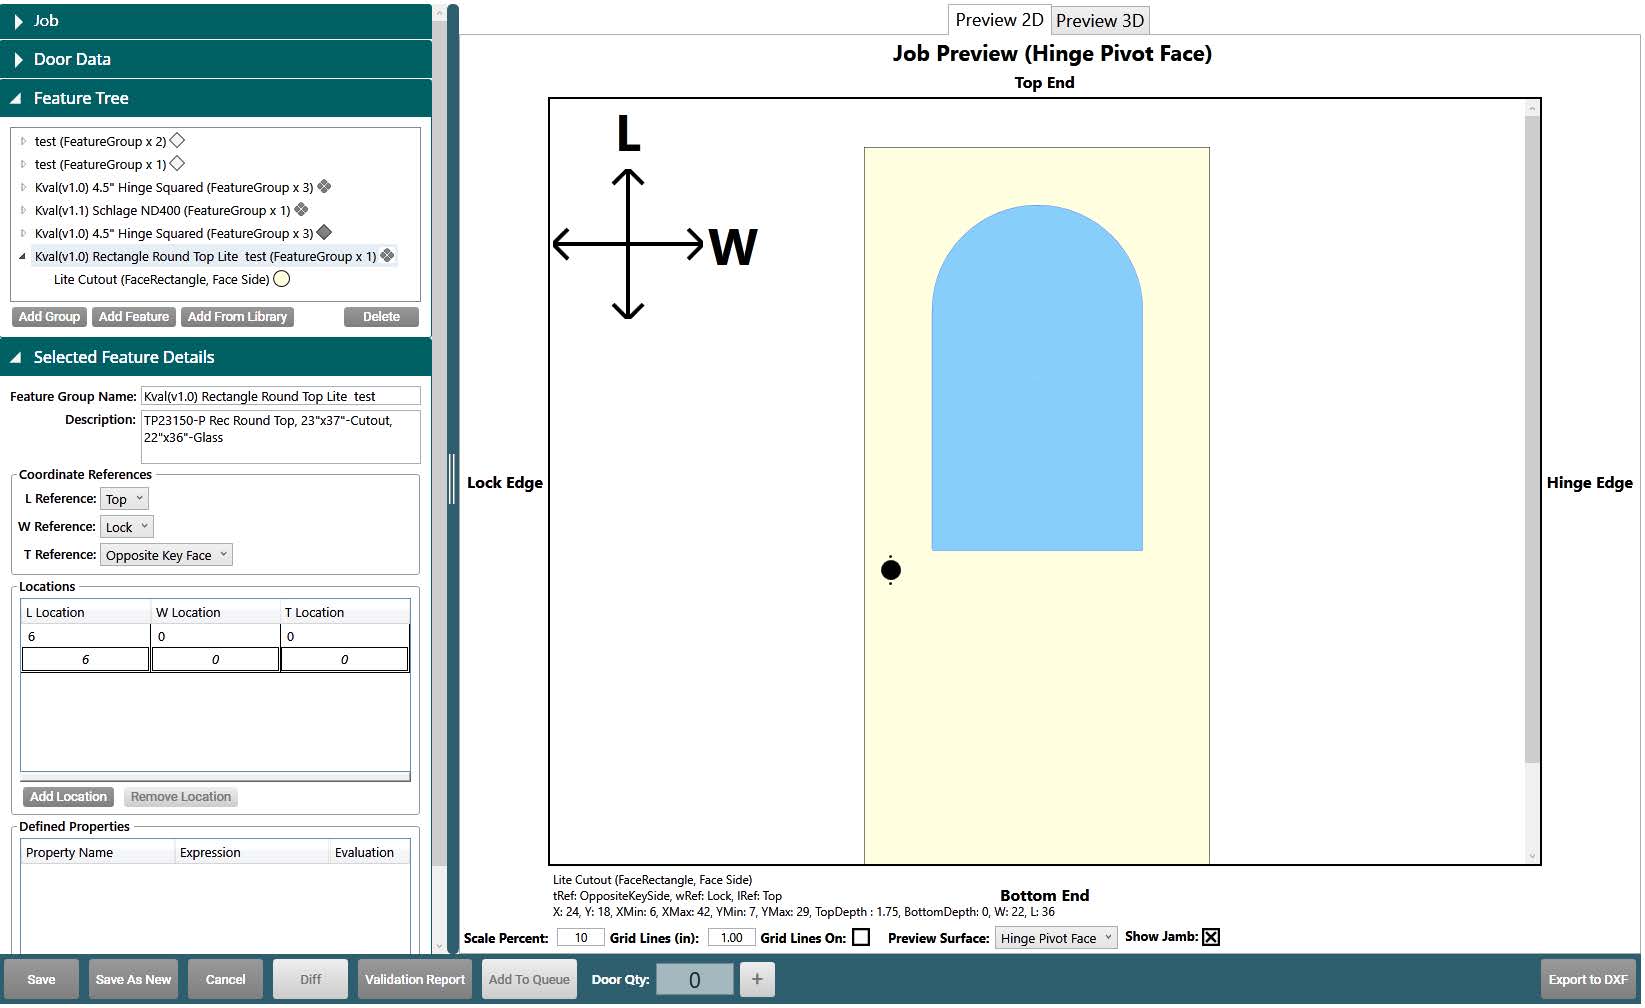Click the Feature Group Name field

pyautogui.click(x=280, y=397)
